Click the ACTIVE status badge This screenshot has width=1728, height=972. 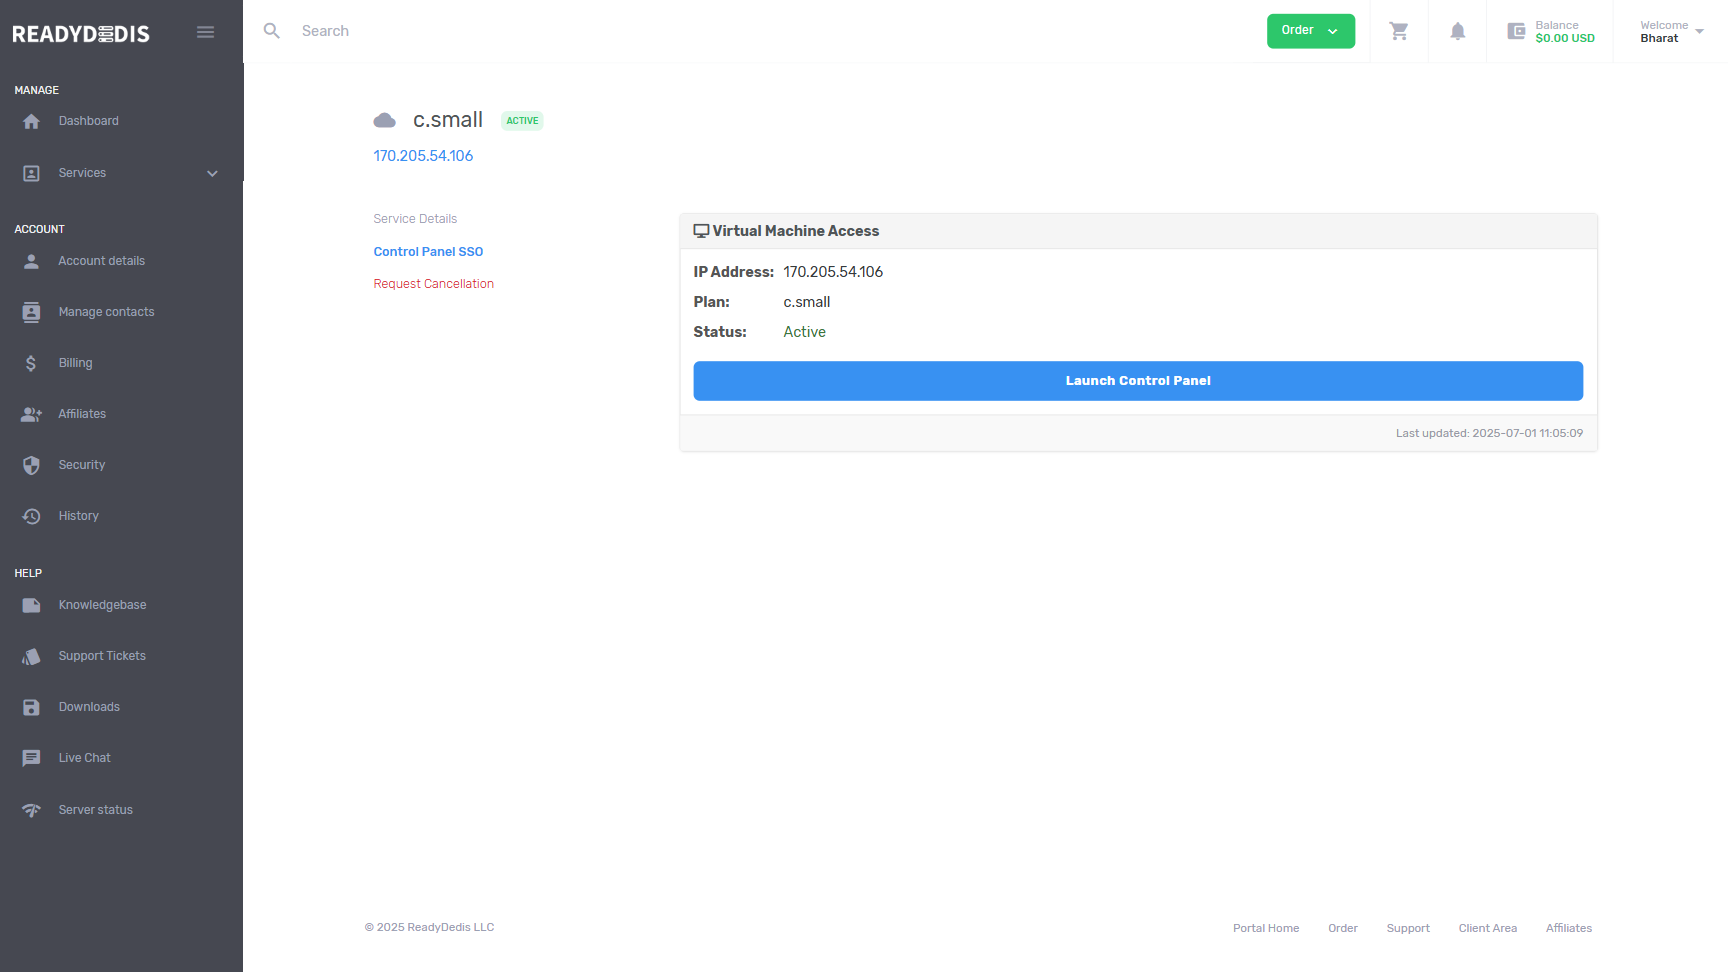(522, 121)
